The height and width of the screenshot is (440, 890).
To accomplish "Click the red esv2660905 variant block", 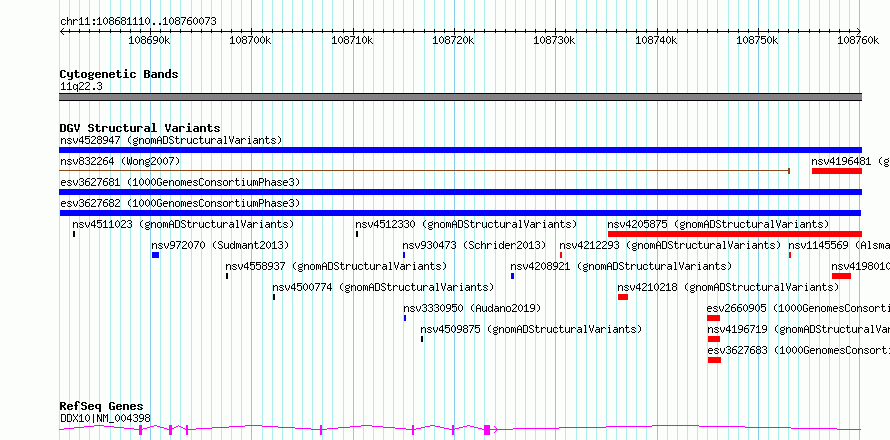I will pyautogui.click(x=713, y=318).
